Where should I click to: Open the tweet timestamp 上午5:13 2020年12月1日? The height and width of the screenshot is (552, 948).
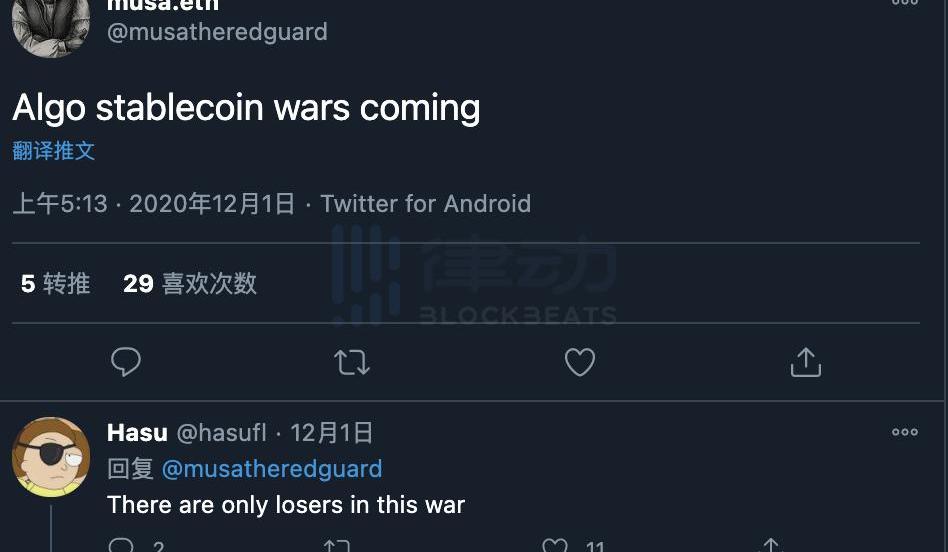pyautogui.click(x=154, y=204)
